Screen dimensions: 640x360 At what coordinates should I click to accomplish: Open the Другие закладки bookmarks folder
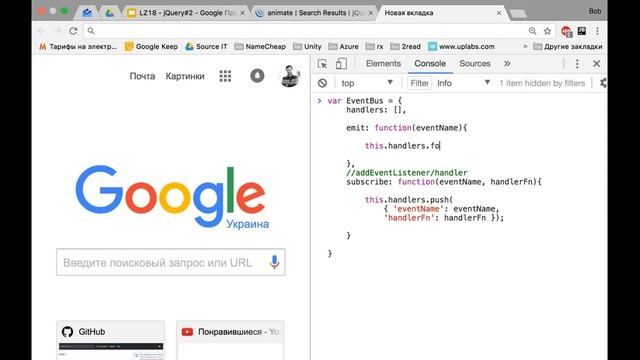pyautogui.click(x=568, y=47)
